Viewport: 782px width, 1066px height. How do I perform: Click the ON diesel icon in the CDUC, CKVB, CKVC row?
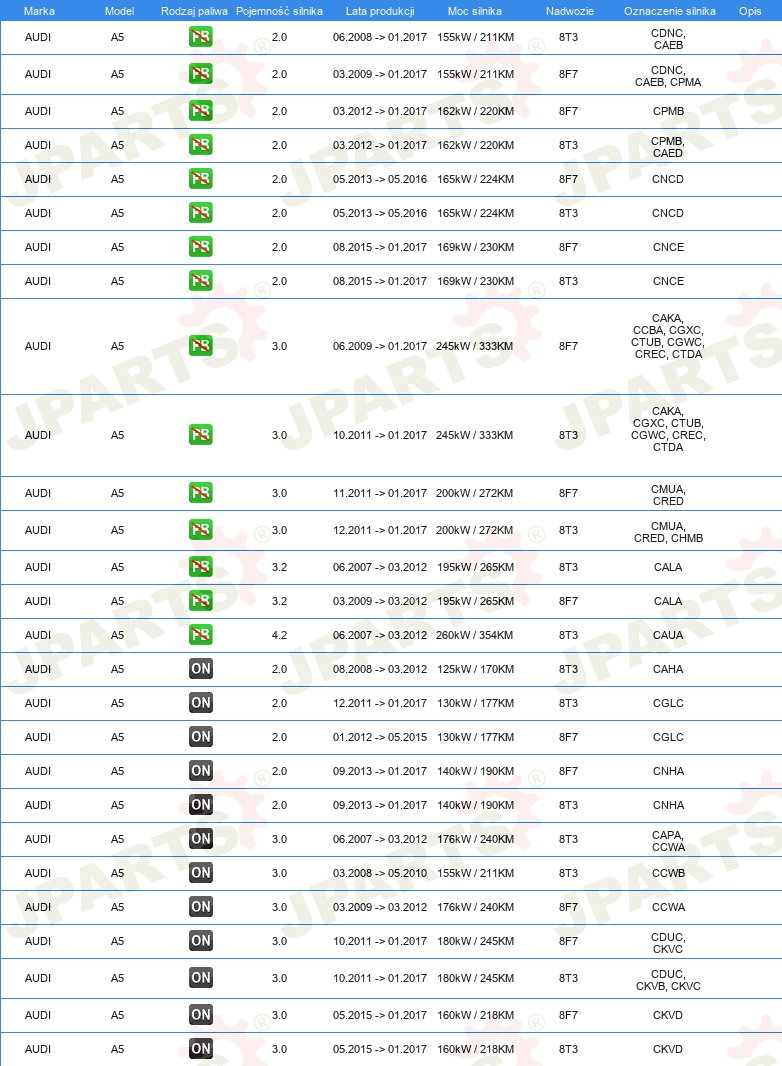click(x=201, y=978)
